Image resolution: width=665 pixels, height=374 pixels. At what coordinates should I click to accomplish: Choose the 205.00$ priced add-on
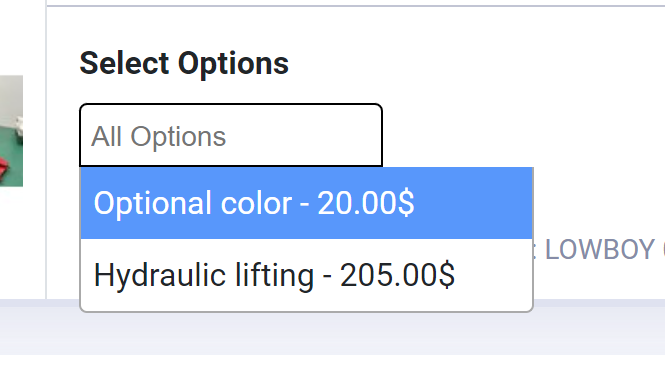click(x=306, y=275)
